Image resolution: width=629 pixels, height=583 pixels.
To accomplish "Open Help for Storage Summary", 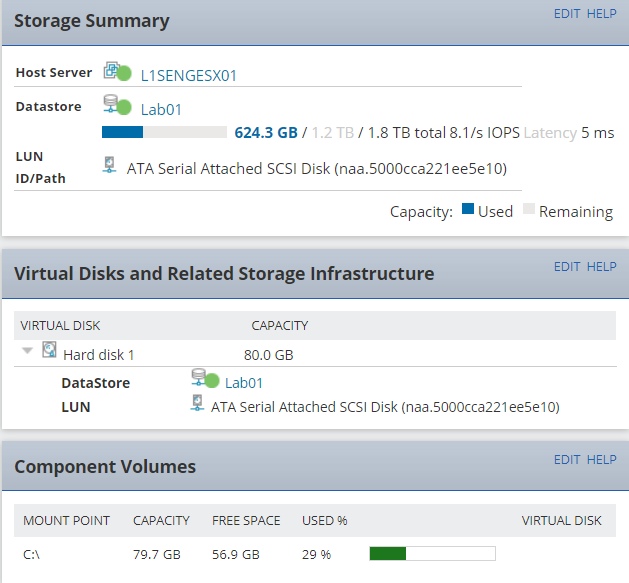I will tap(601, 14).
